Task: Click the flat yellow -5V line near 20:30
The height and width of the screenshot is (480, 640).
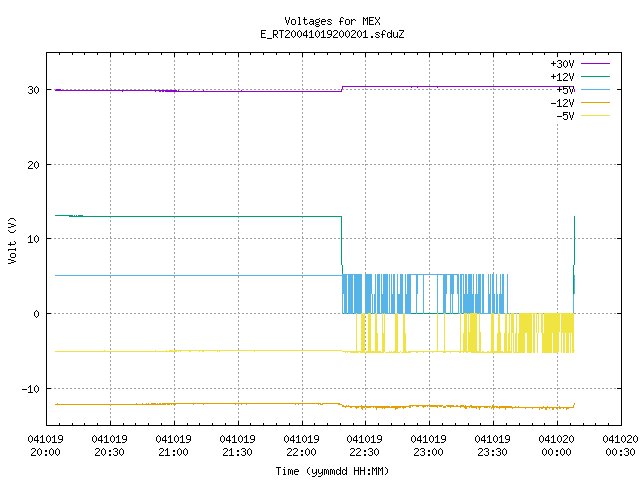Action: click(x=110, y=351)
